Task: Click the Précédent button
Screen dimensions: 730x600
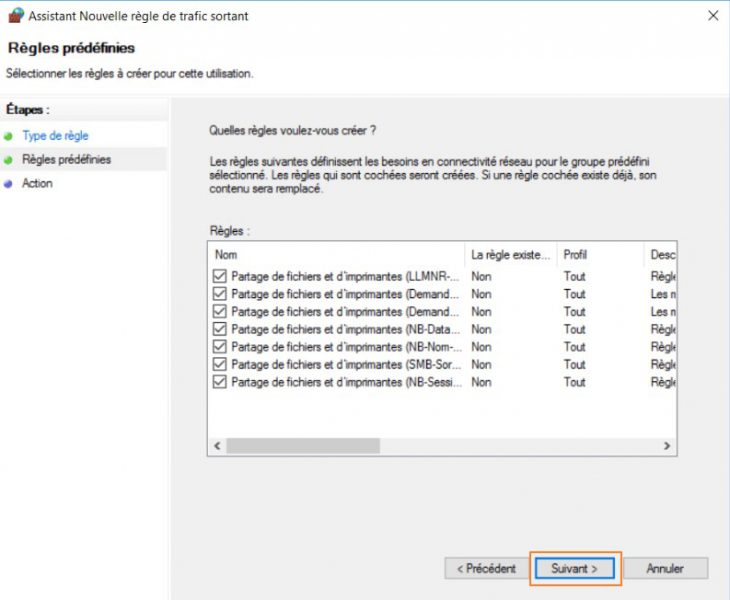Action: click(x=486, y=568)
